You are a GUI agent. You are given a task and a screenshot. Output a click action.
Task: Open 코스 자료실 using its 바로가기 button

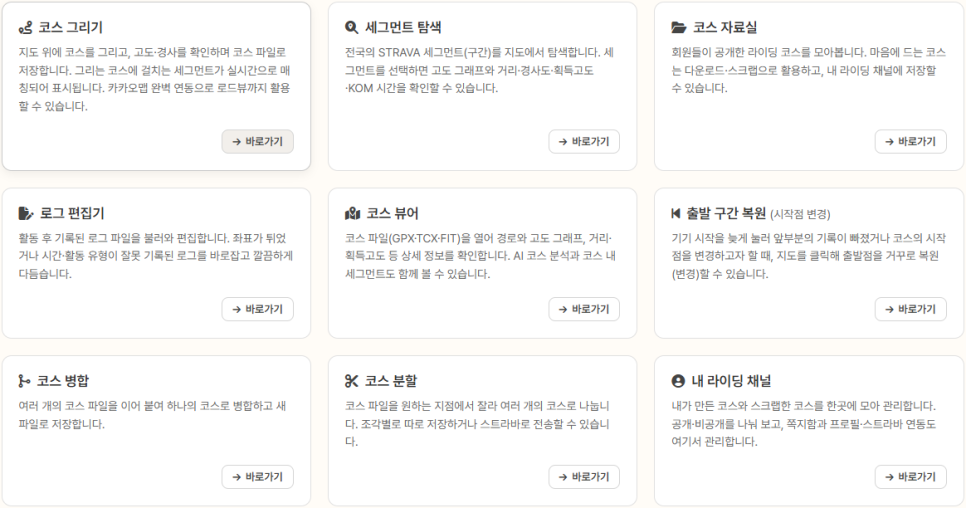pos(911,142)
